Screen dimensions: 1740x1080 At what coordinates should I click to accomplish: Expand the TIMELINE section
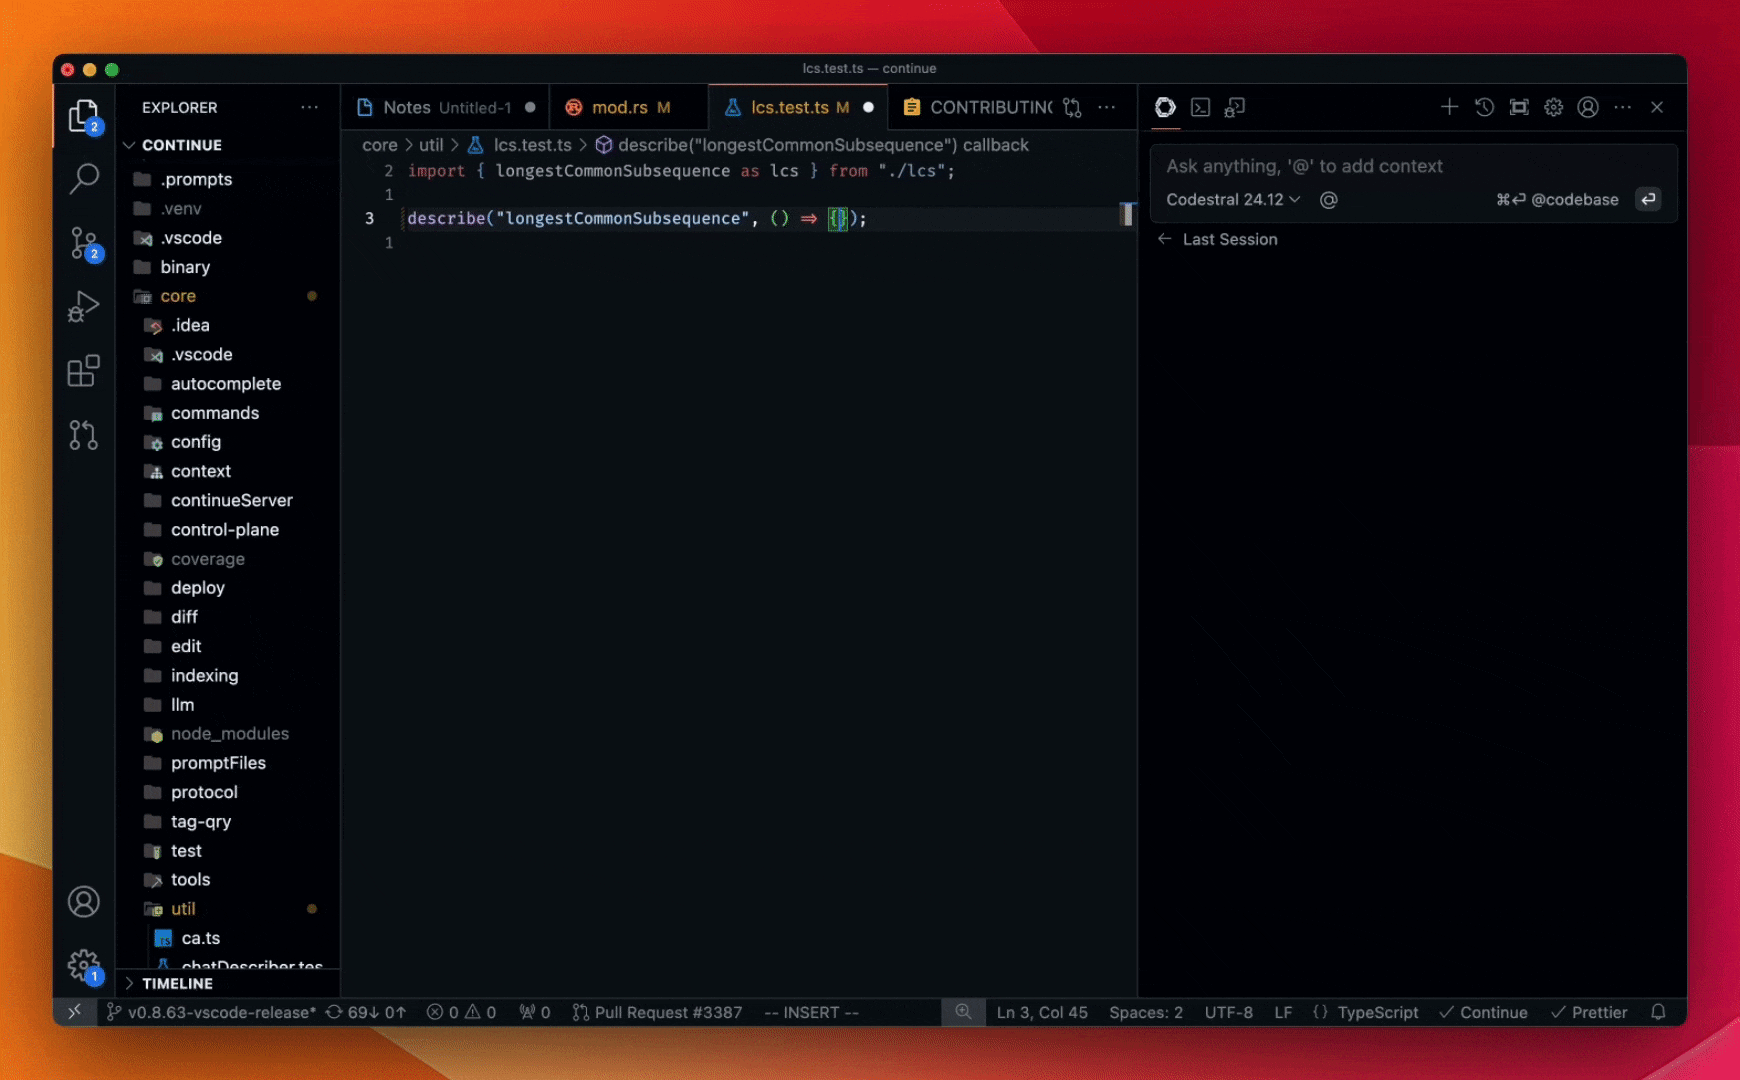177,983
